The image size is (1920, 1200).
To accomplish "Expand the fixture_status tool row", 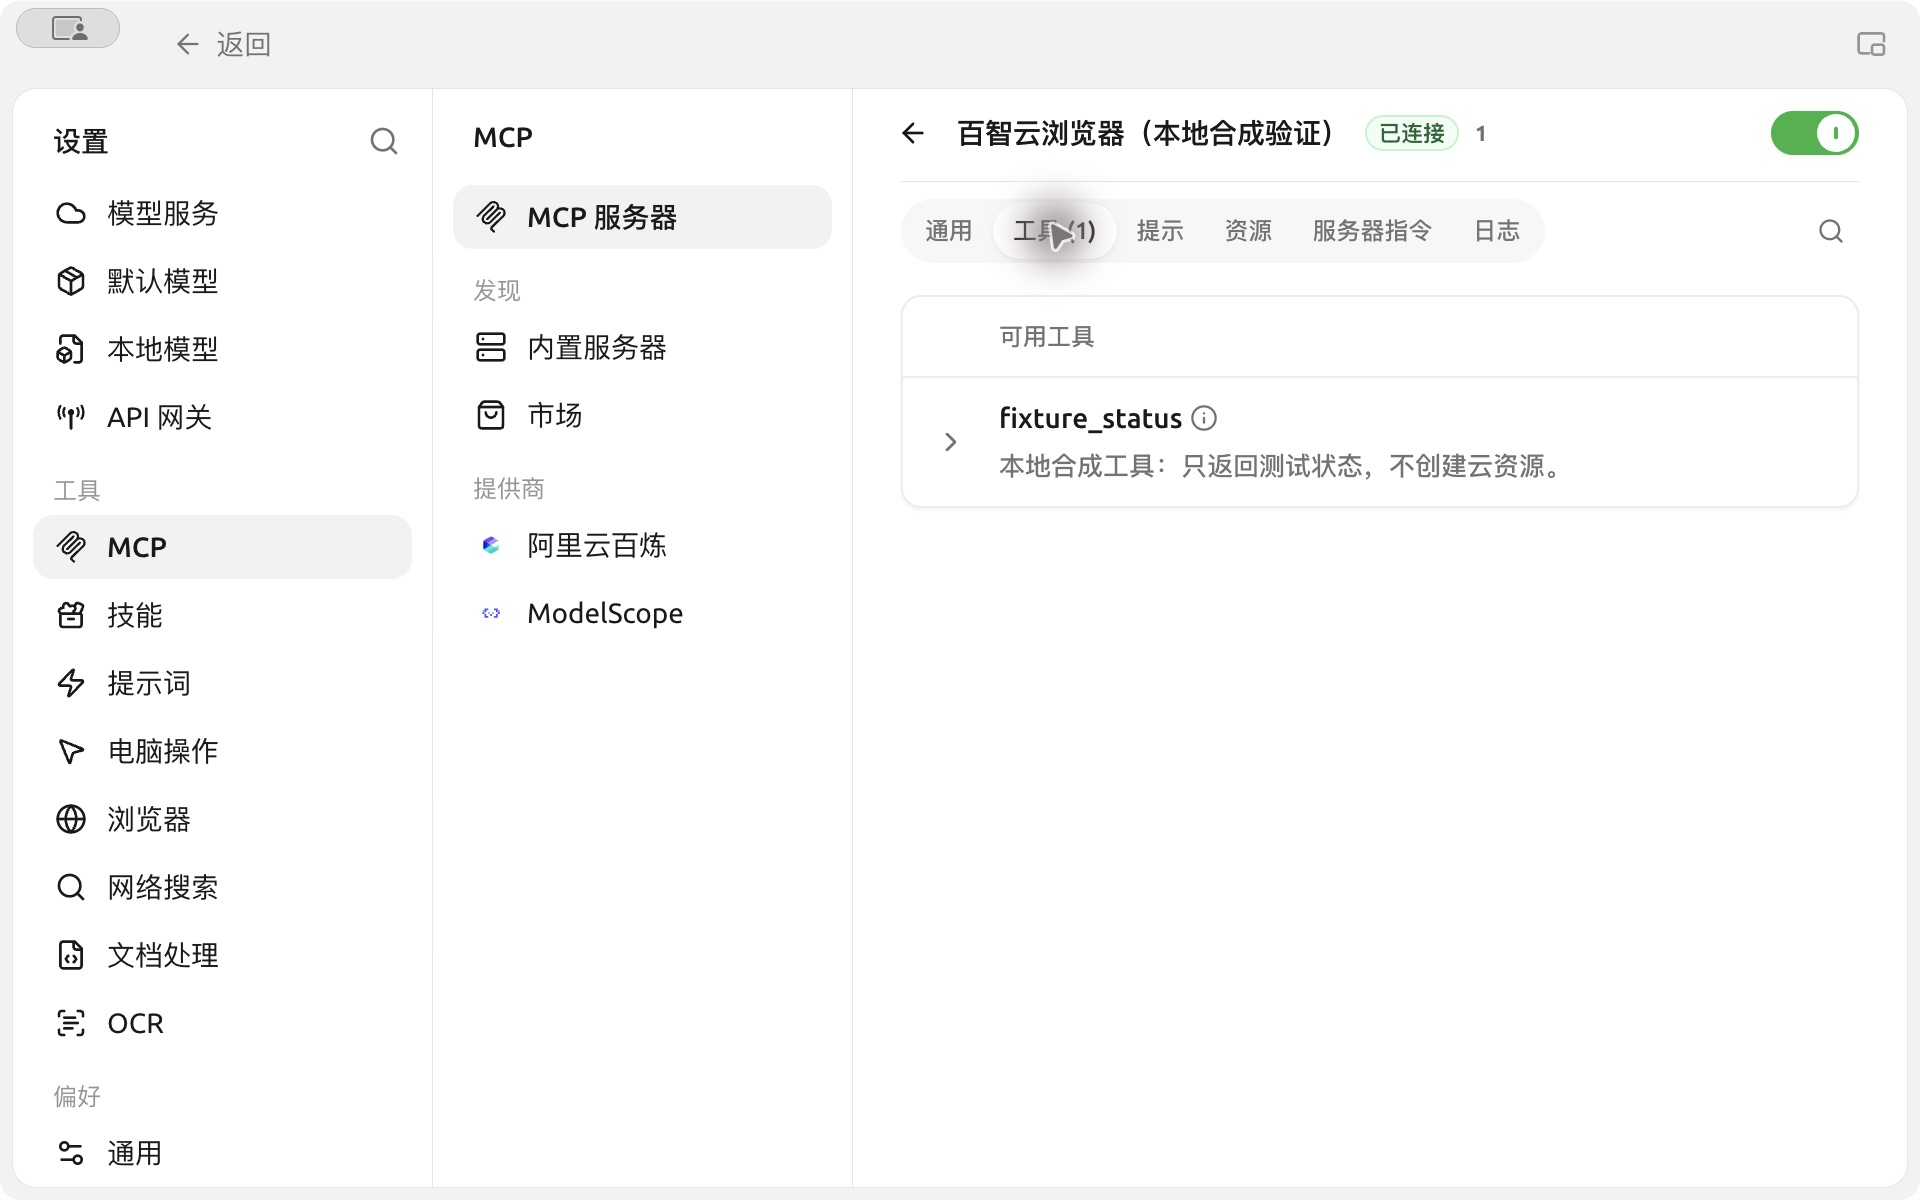I will 951,442.
